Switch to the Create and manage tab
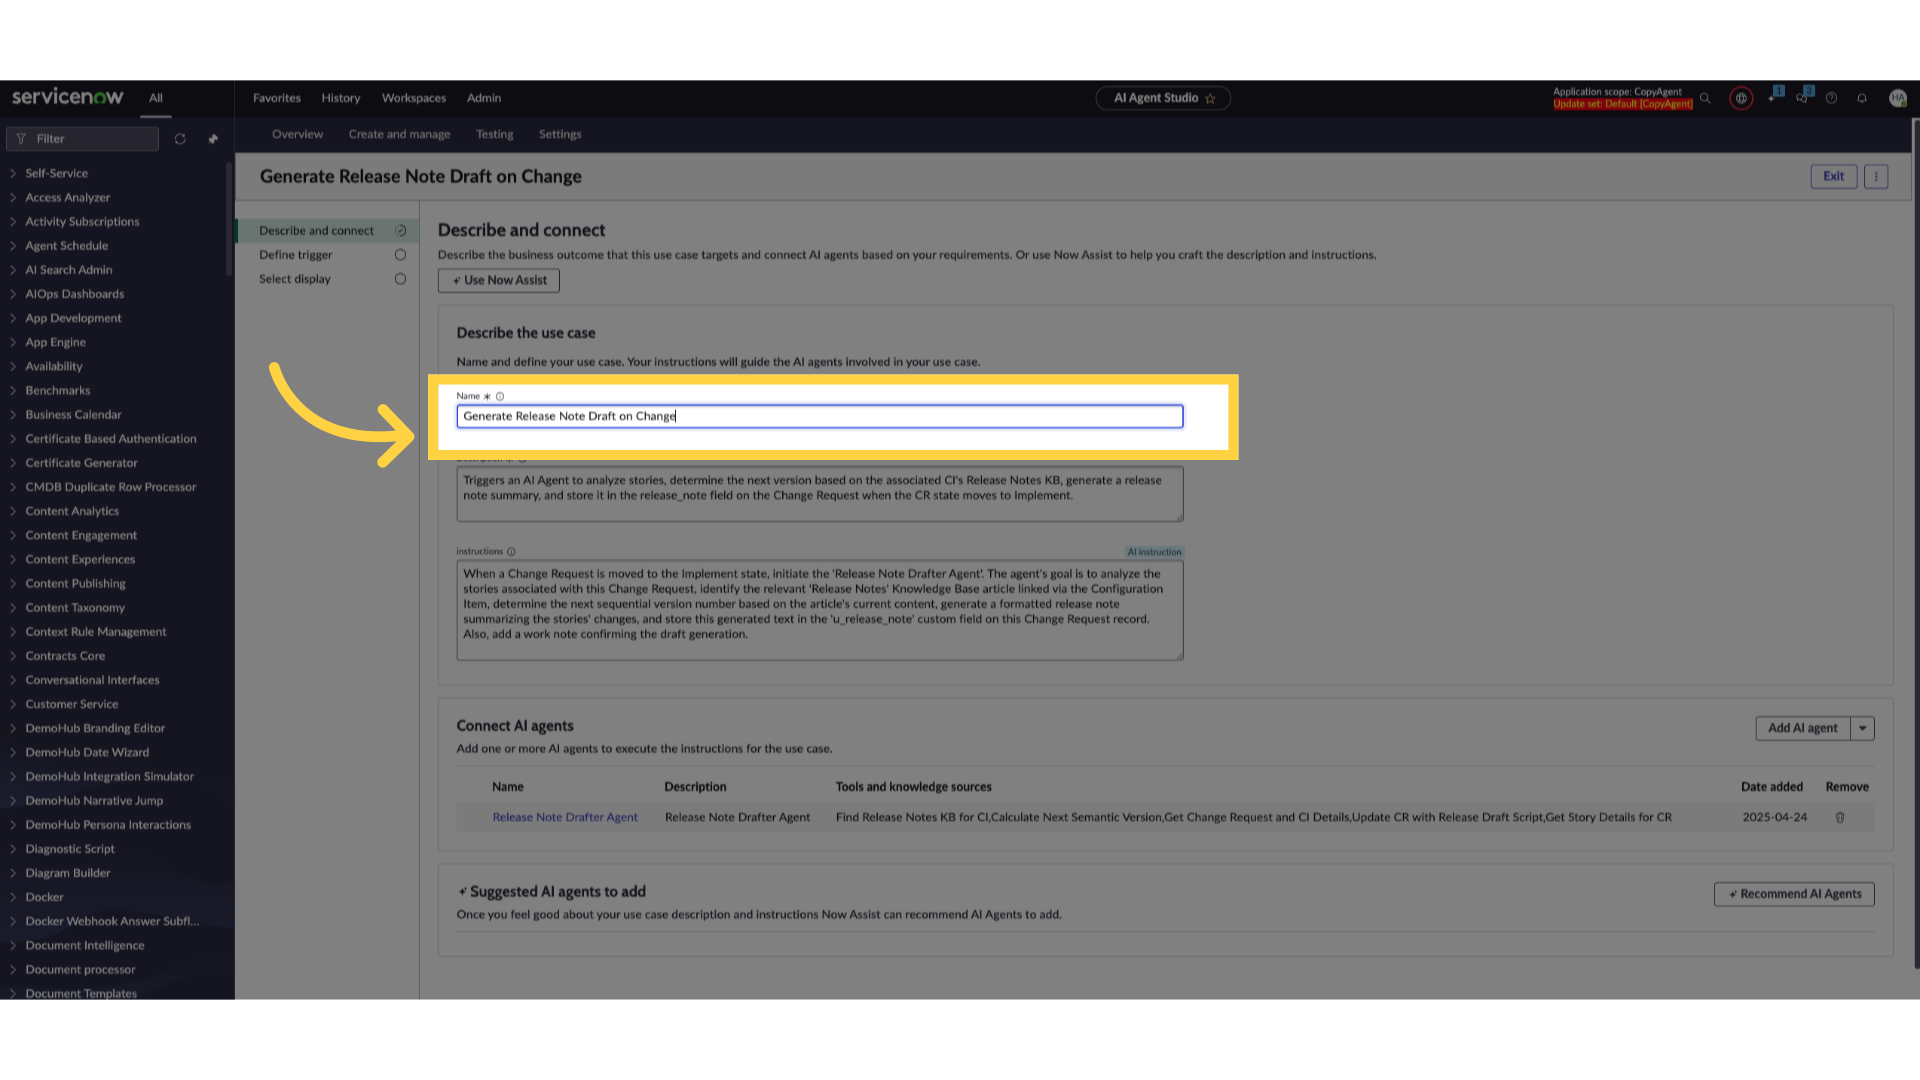 [x=400, y=134]
